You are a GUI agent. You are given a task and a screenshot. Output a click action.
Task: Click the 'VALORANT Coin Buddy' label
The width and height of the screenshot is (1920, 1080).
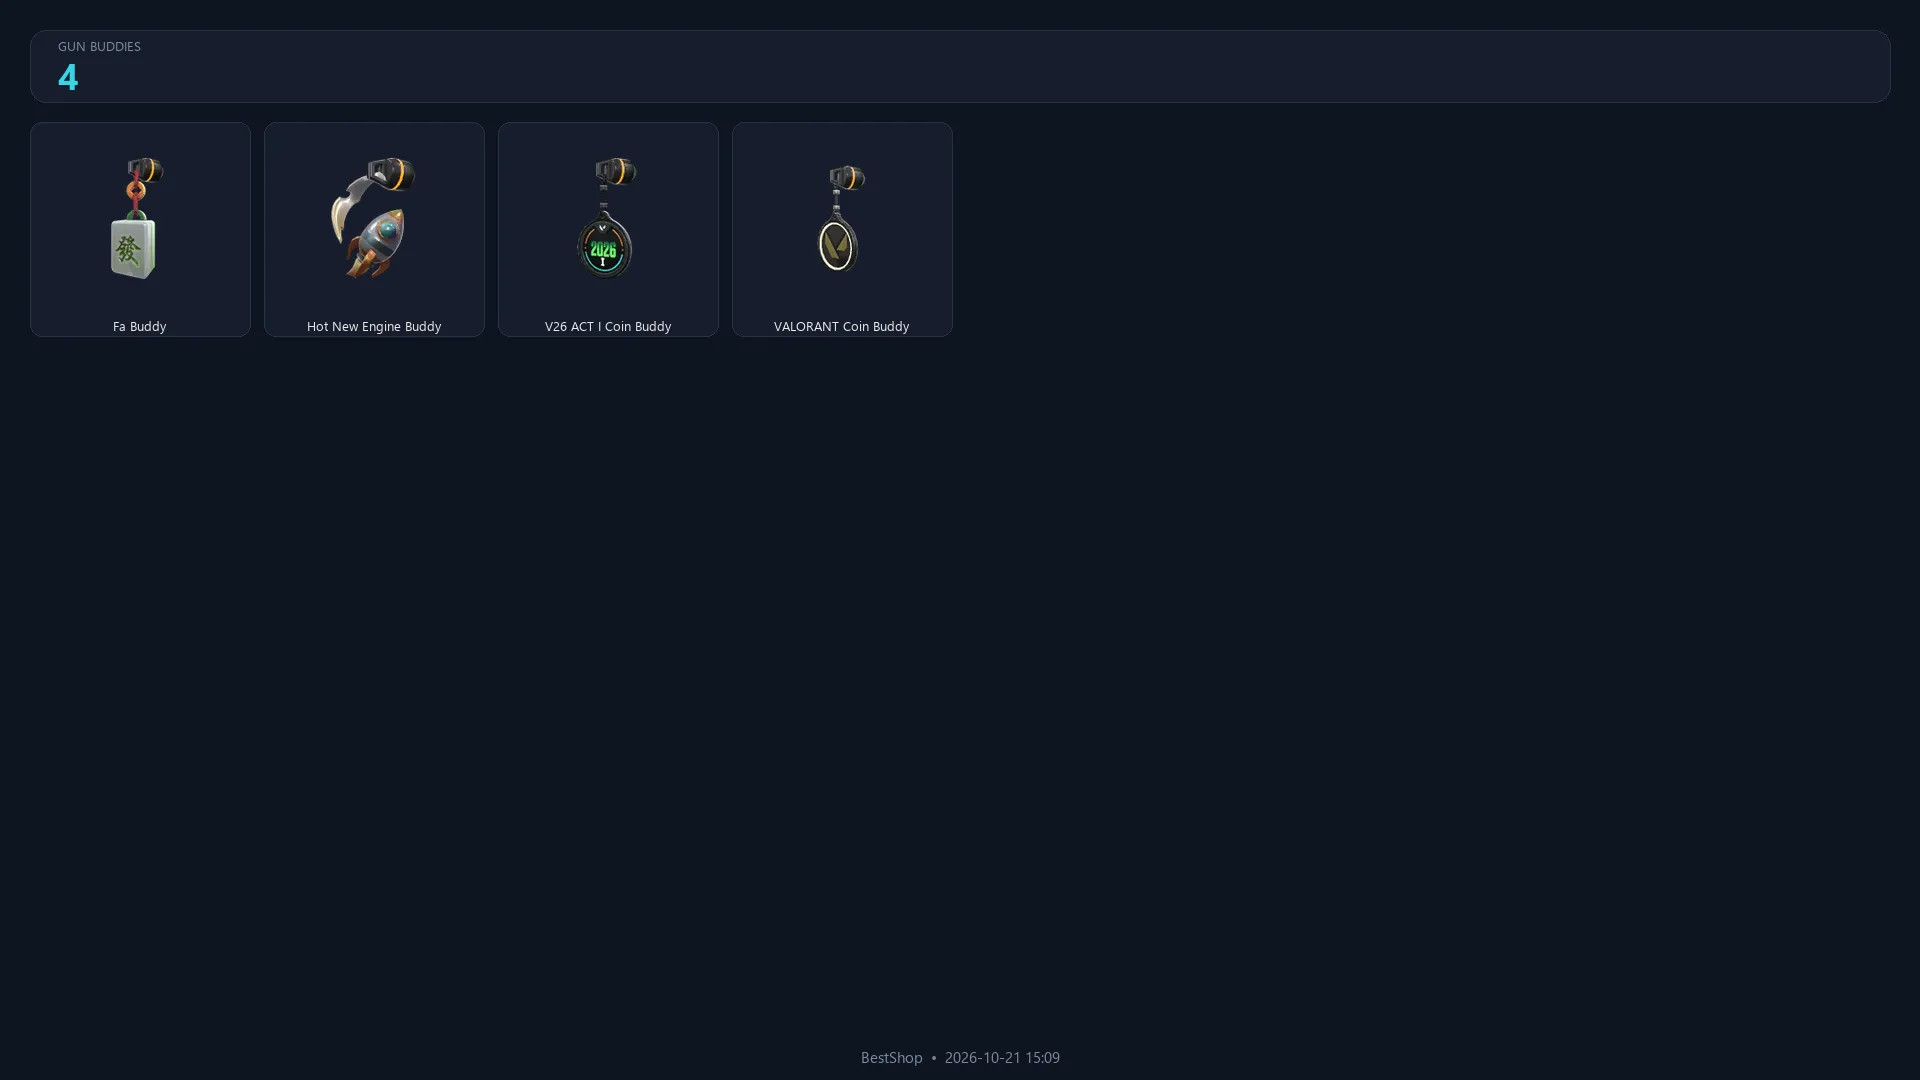[x=841, y=327]
